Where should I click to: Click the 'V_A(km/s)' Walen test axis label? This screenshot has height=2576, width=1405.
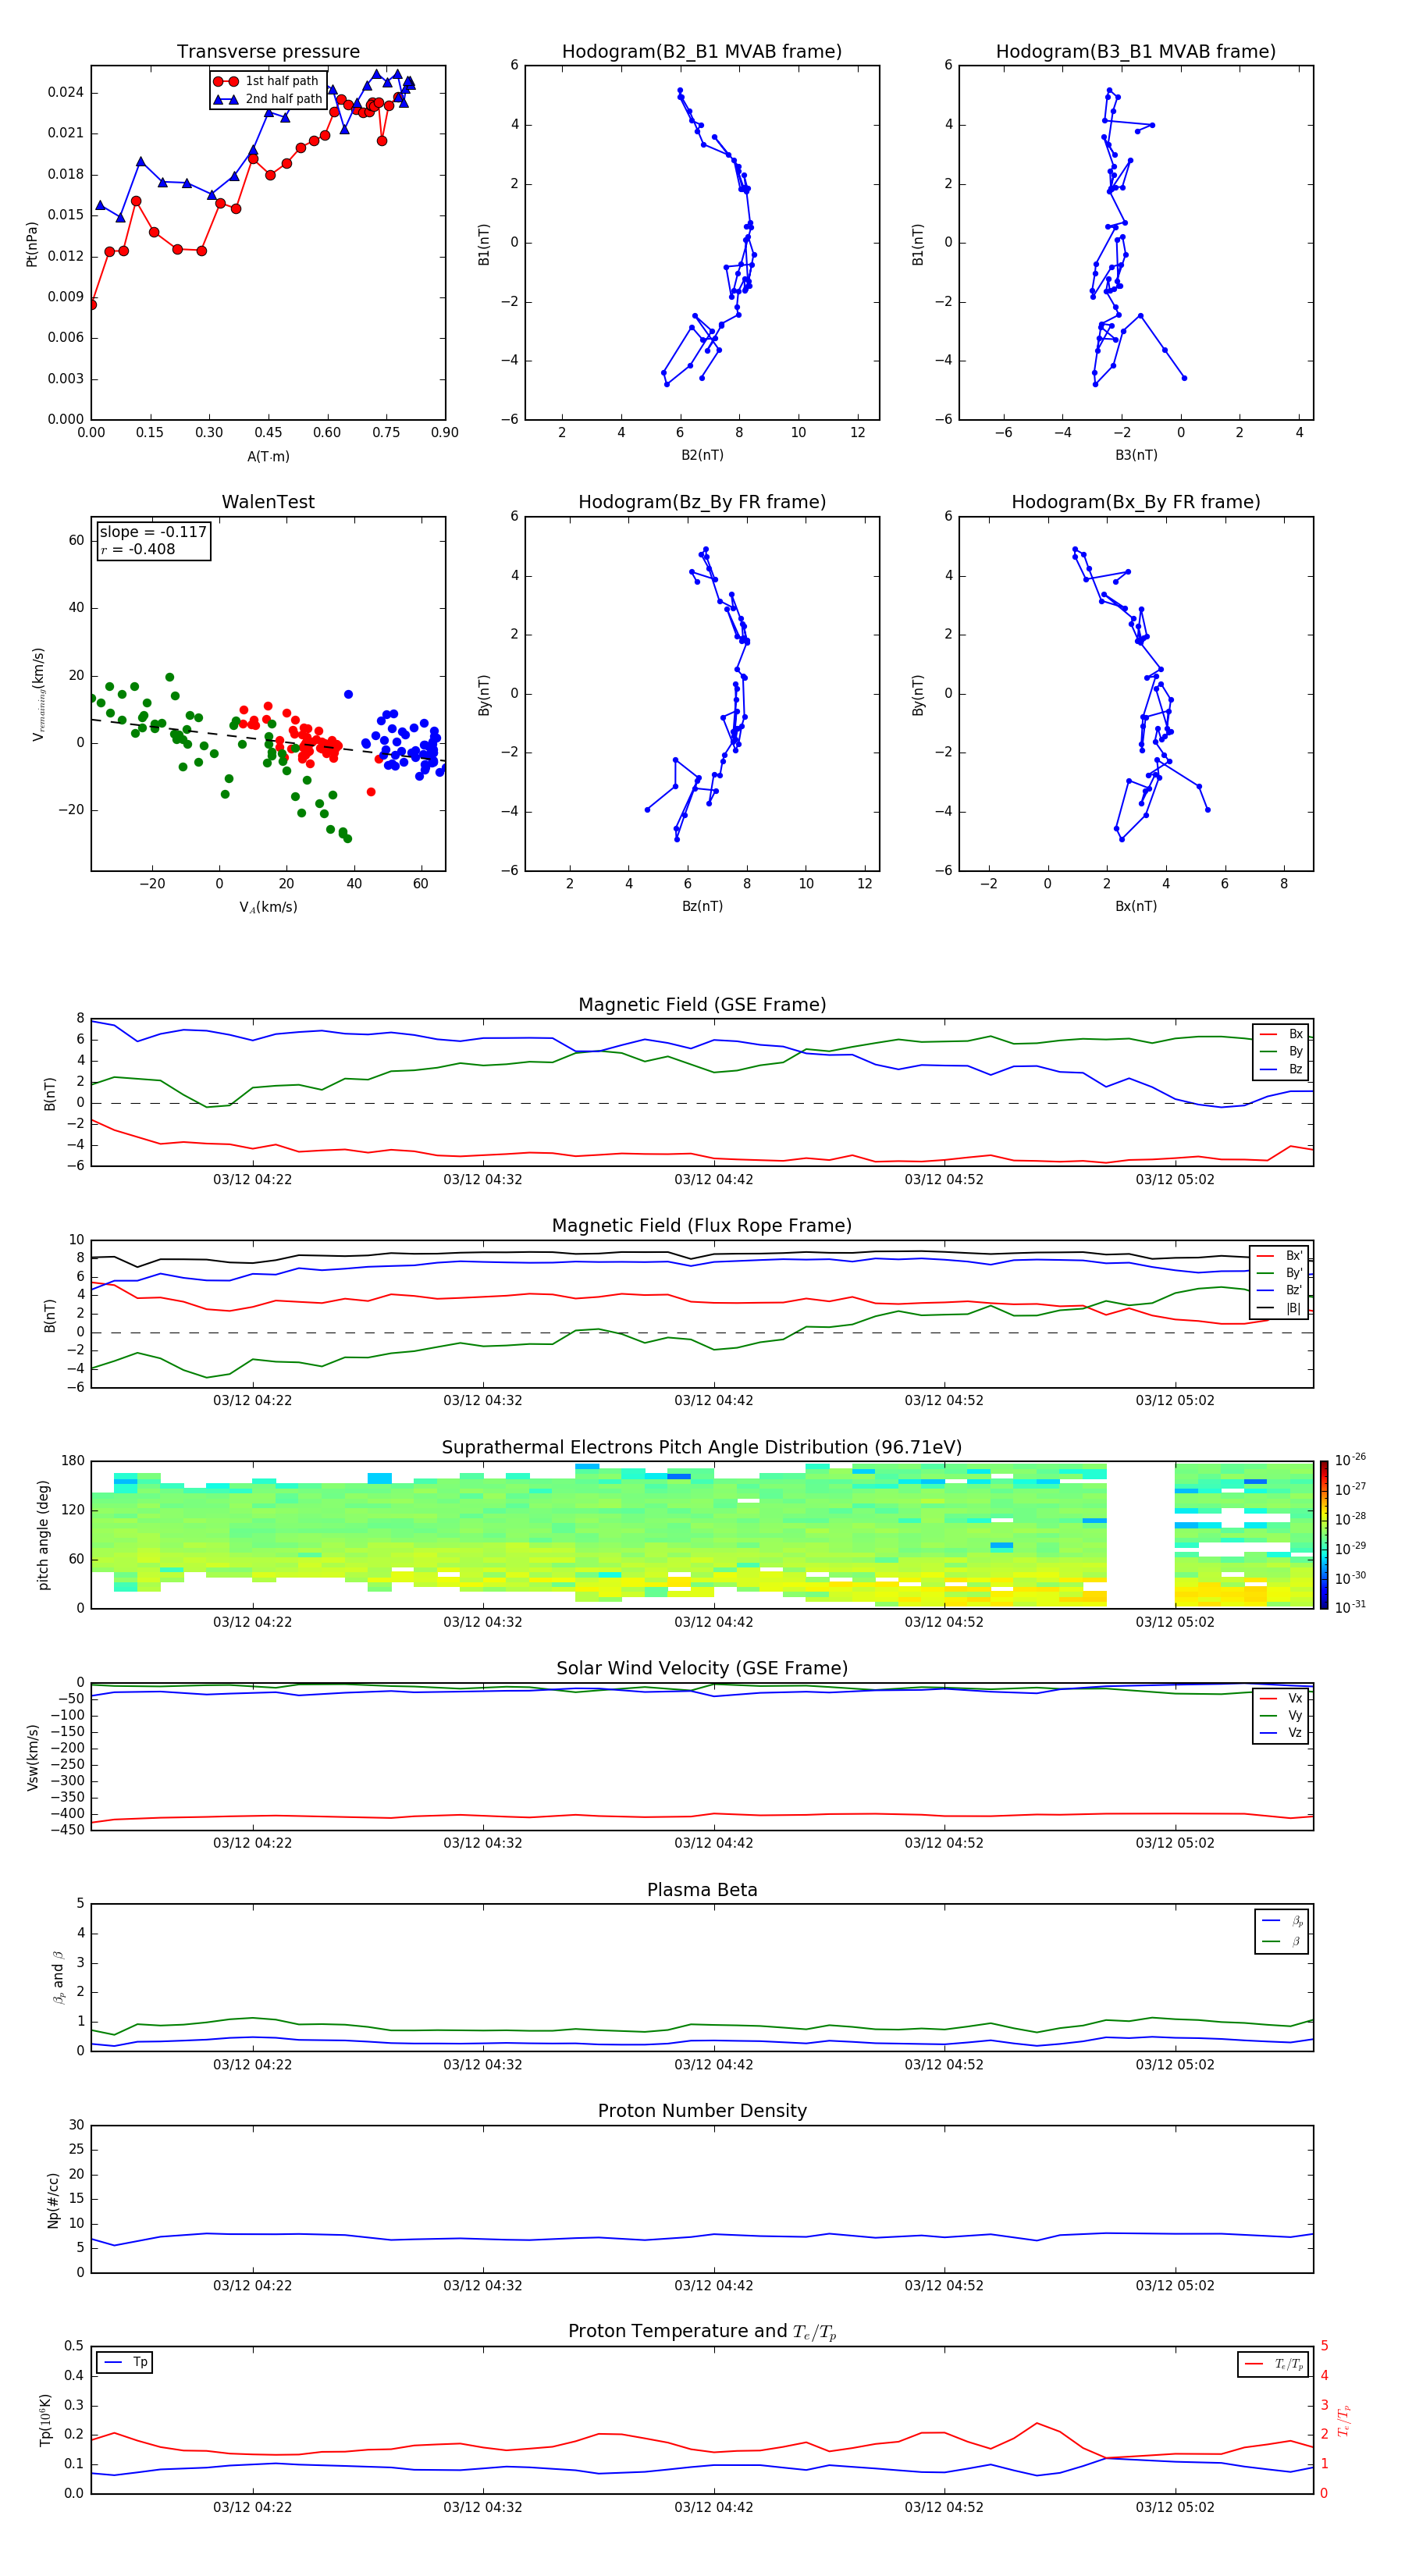pyautogui.click(x=268, y=907)
